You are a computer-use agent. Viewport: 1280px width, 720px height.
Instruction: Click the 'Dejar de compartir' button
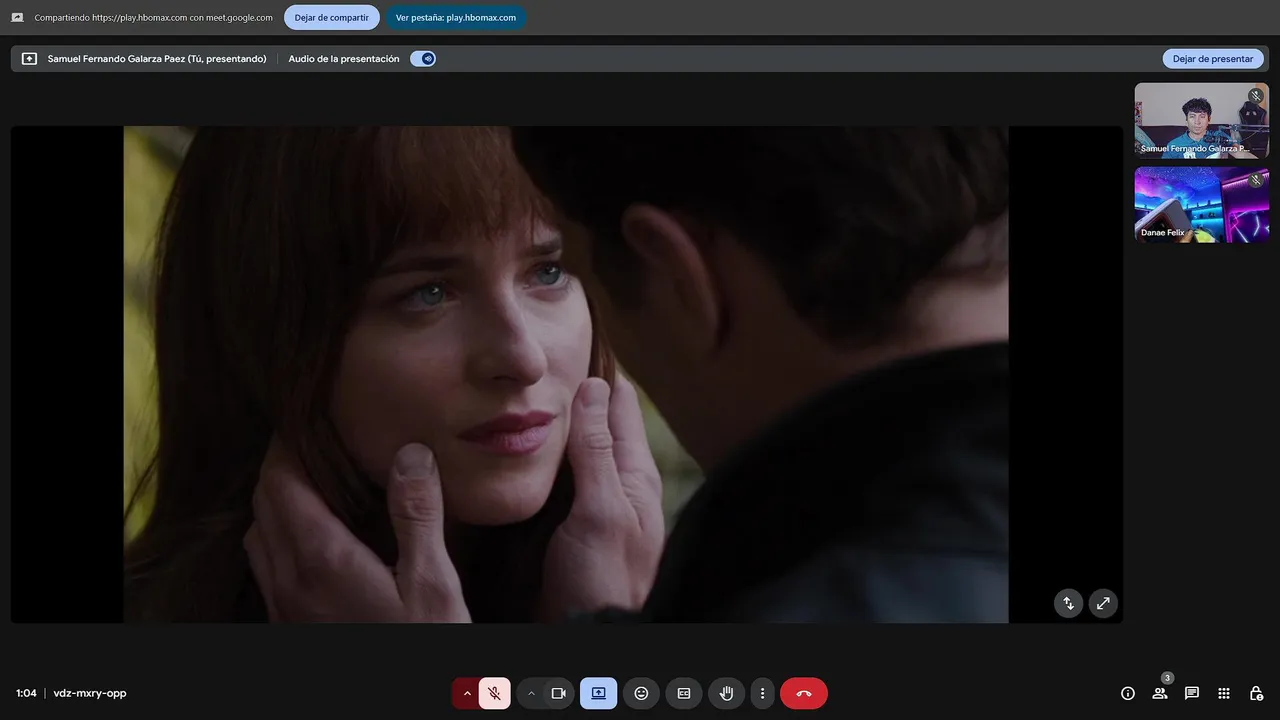click(x=331, y=17)
